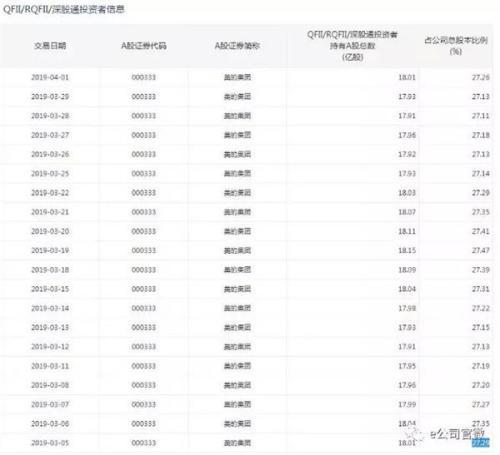Screen dimensions: 500x455
Task: Select date cell 2019-03-13
Action: (x=50, y=328)
